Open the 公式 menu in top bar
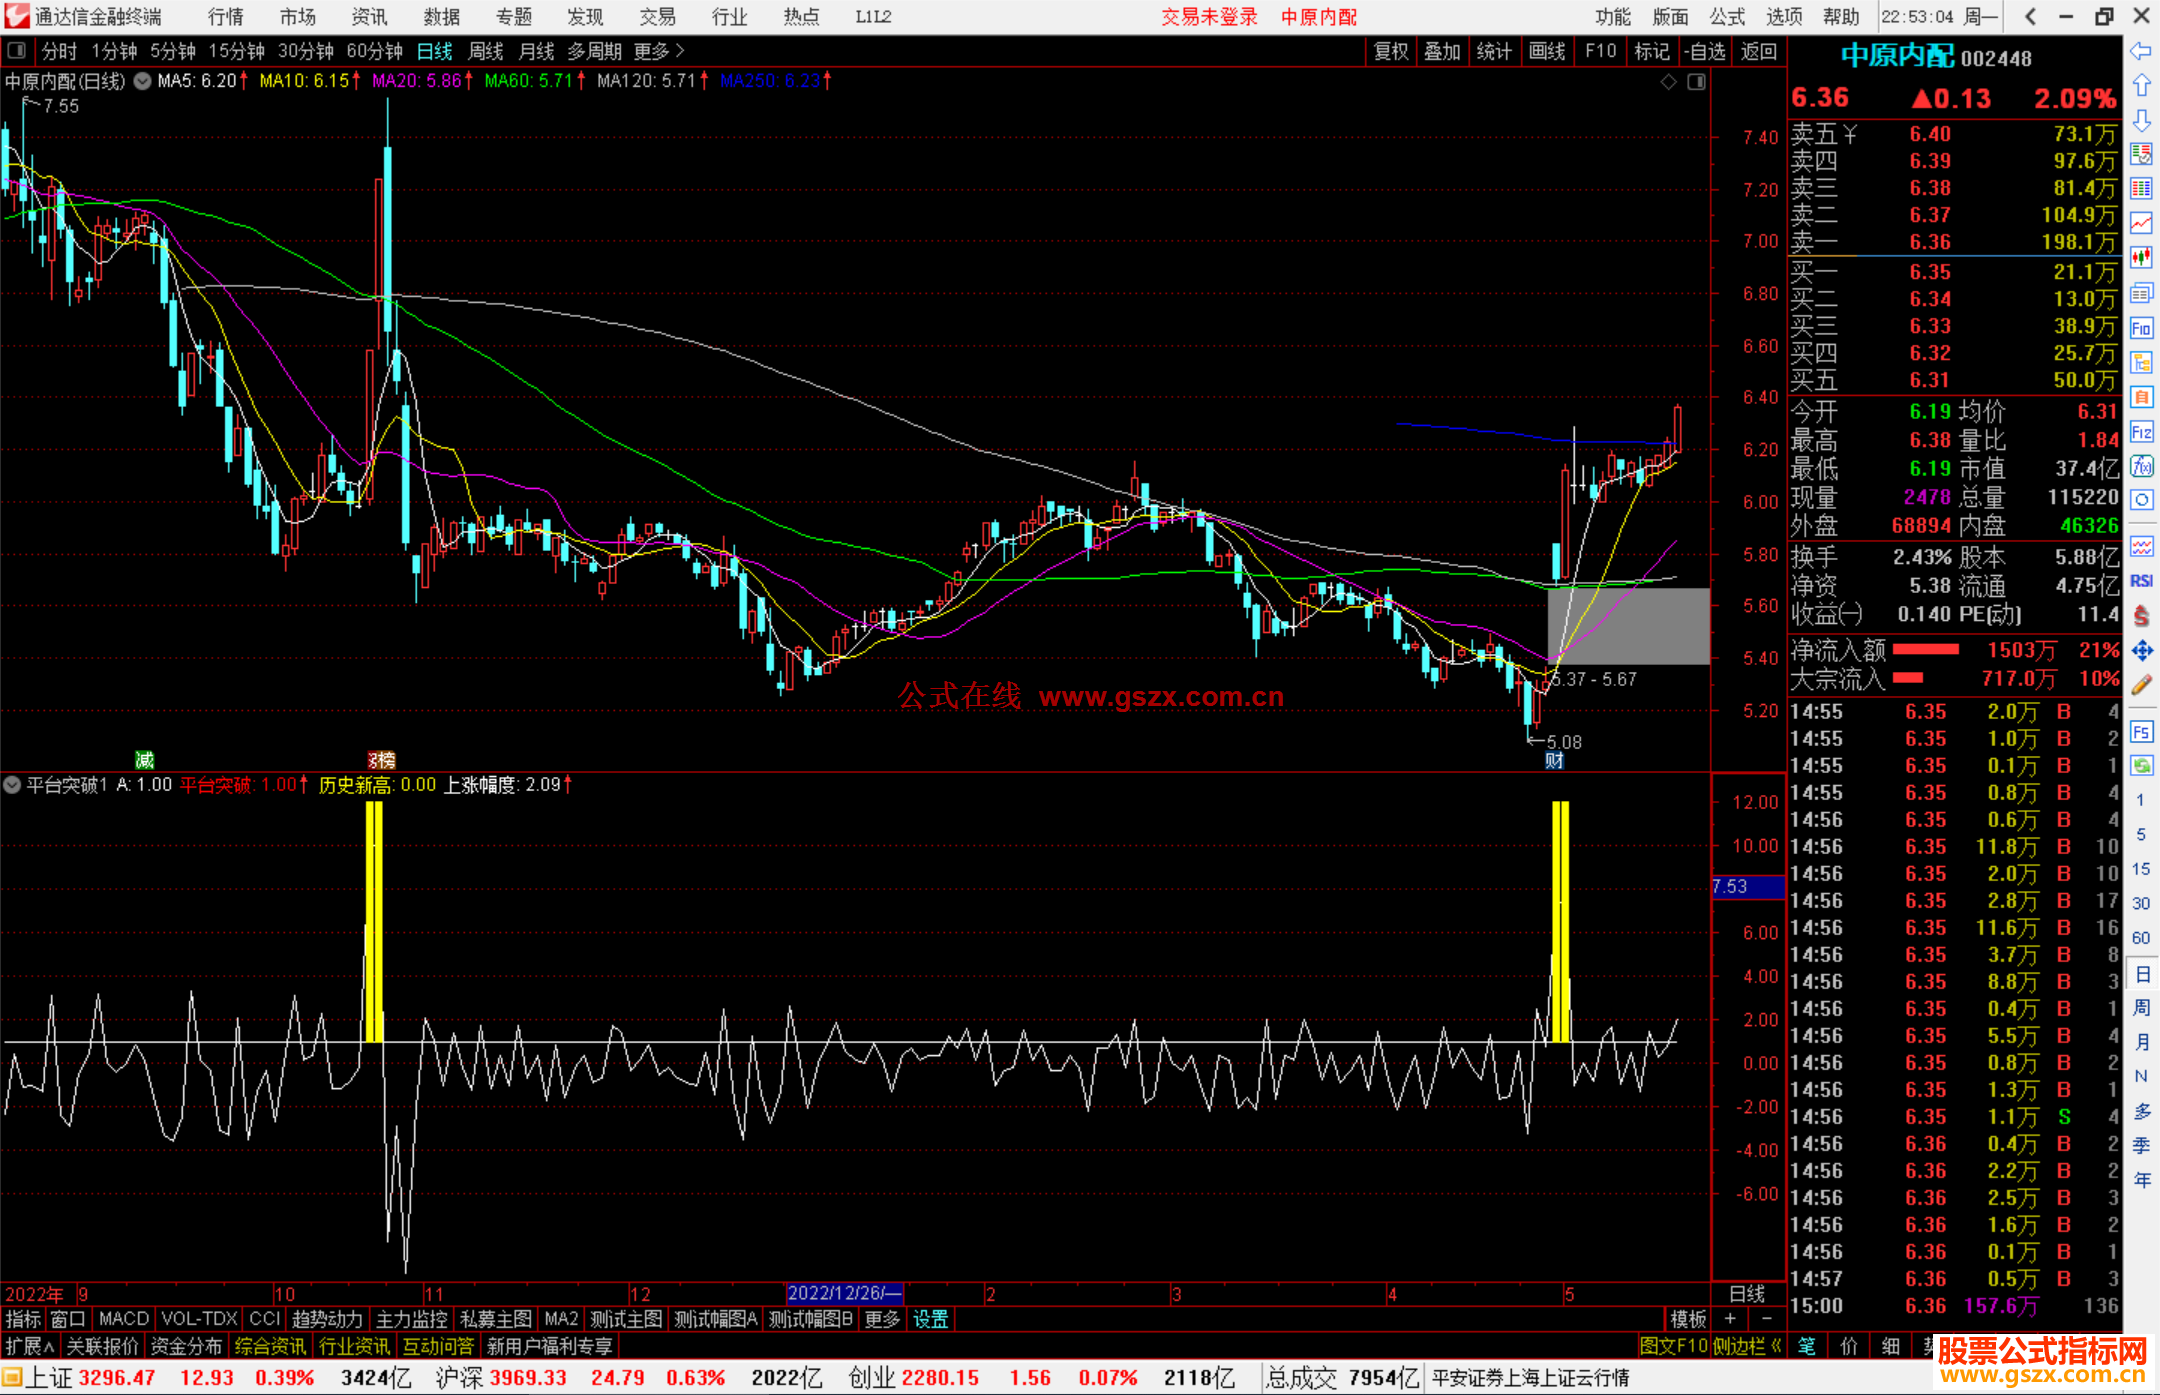Viewport: 2160px width, 1395px height. pyautogui.click(x=1726, y=16)
